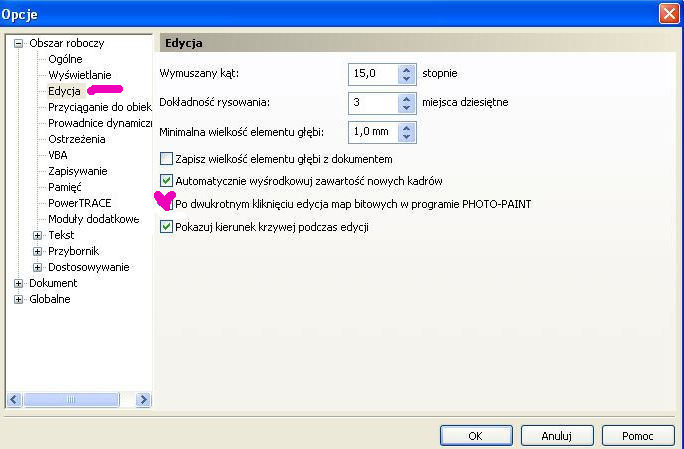Expand the Globalne tree node
Screen dimensions: 684x449
pyautogui.click(x=18, y=299)
